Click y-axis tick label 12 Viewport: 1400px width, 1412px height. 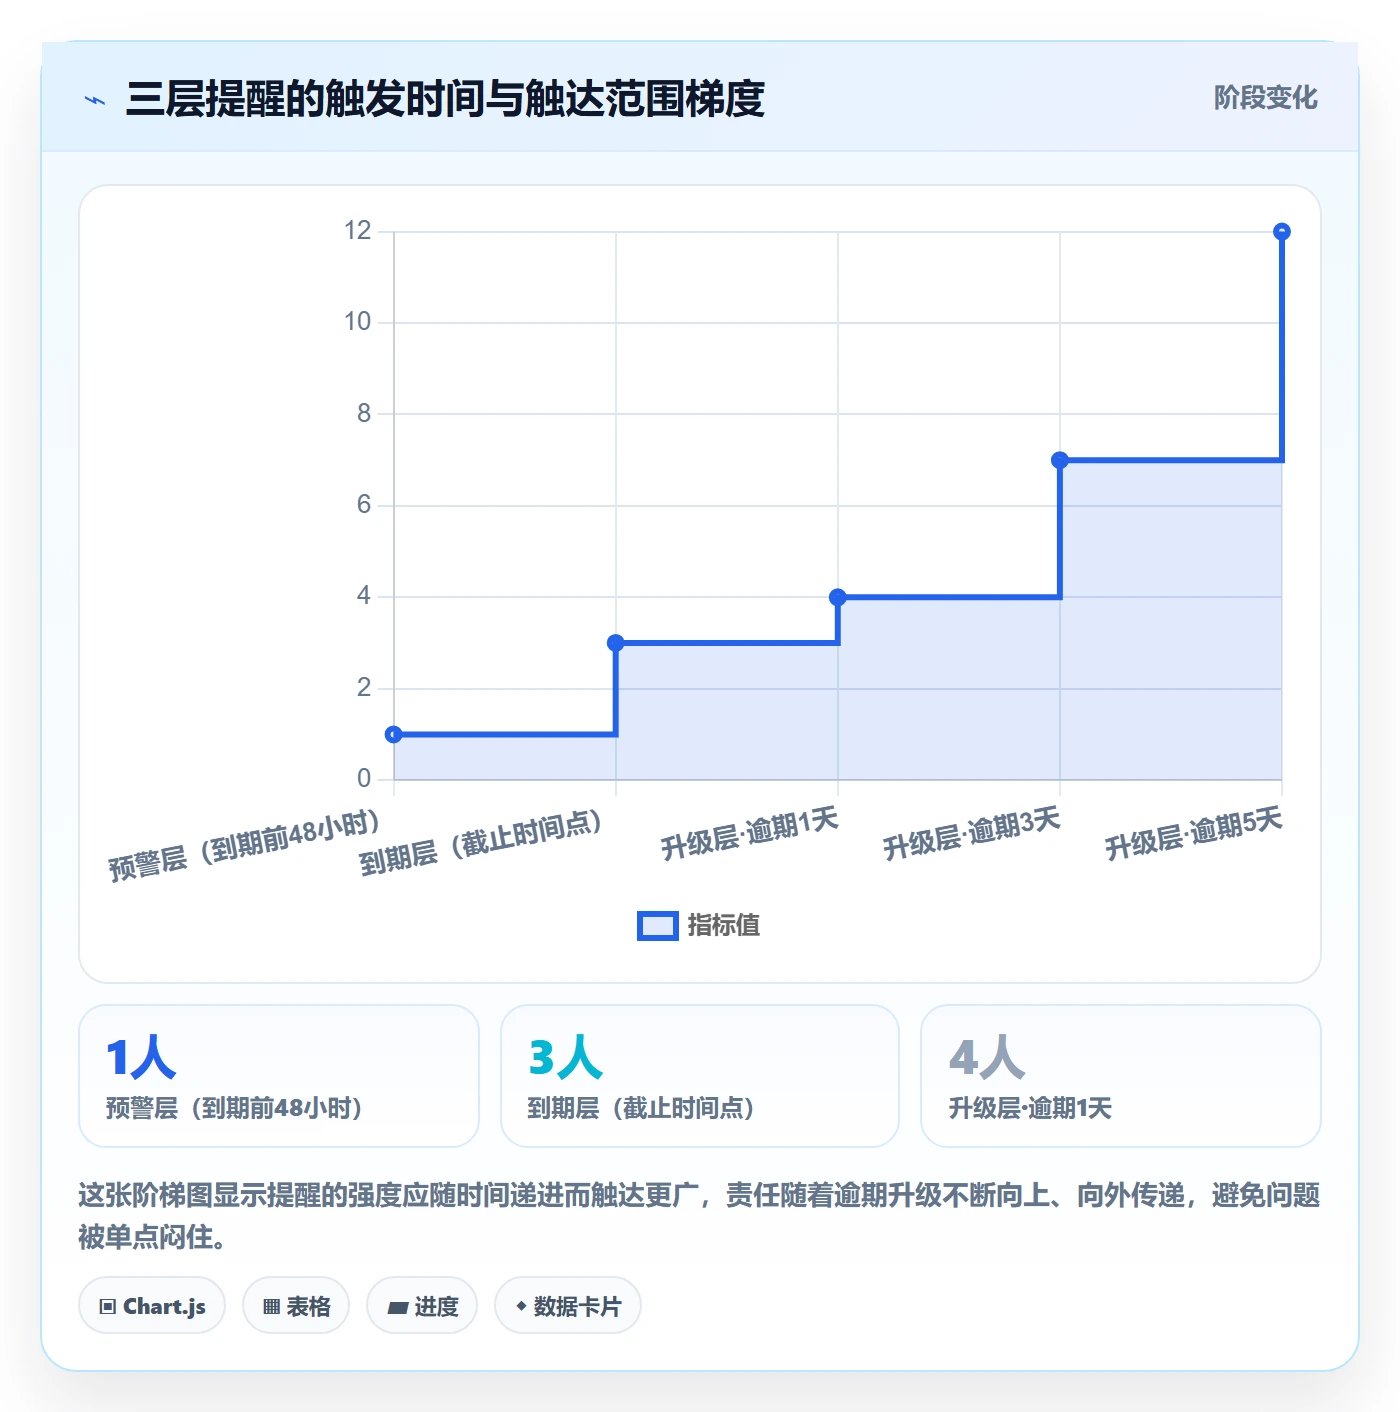(x=357, y=231)
